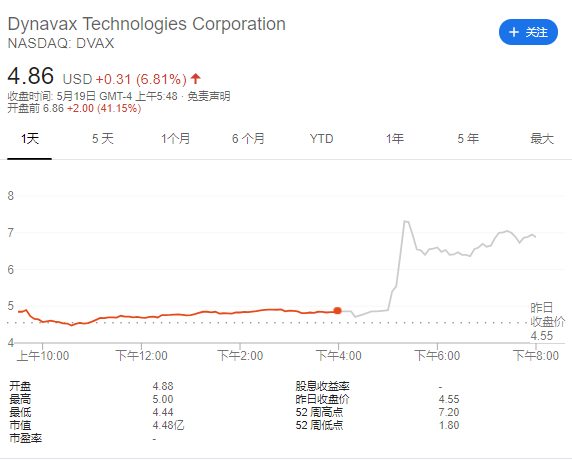
Task: Click the after-hours peak near 7
Action: click(x=406, y=221)
